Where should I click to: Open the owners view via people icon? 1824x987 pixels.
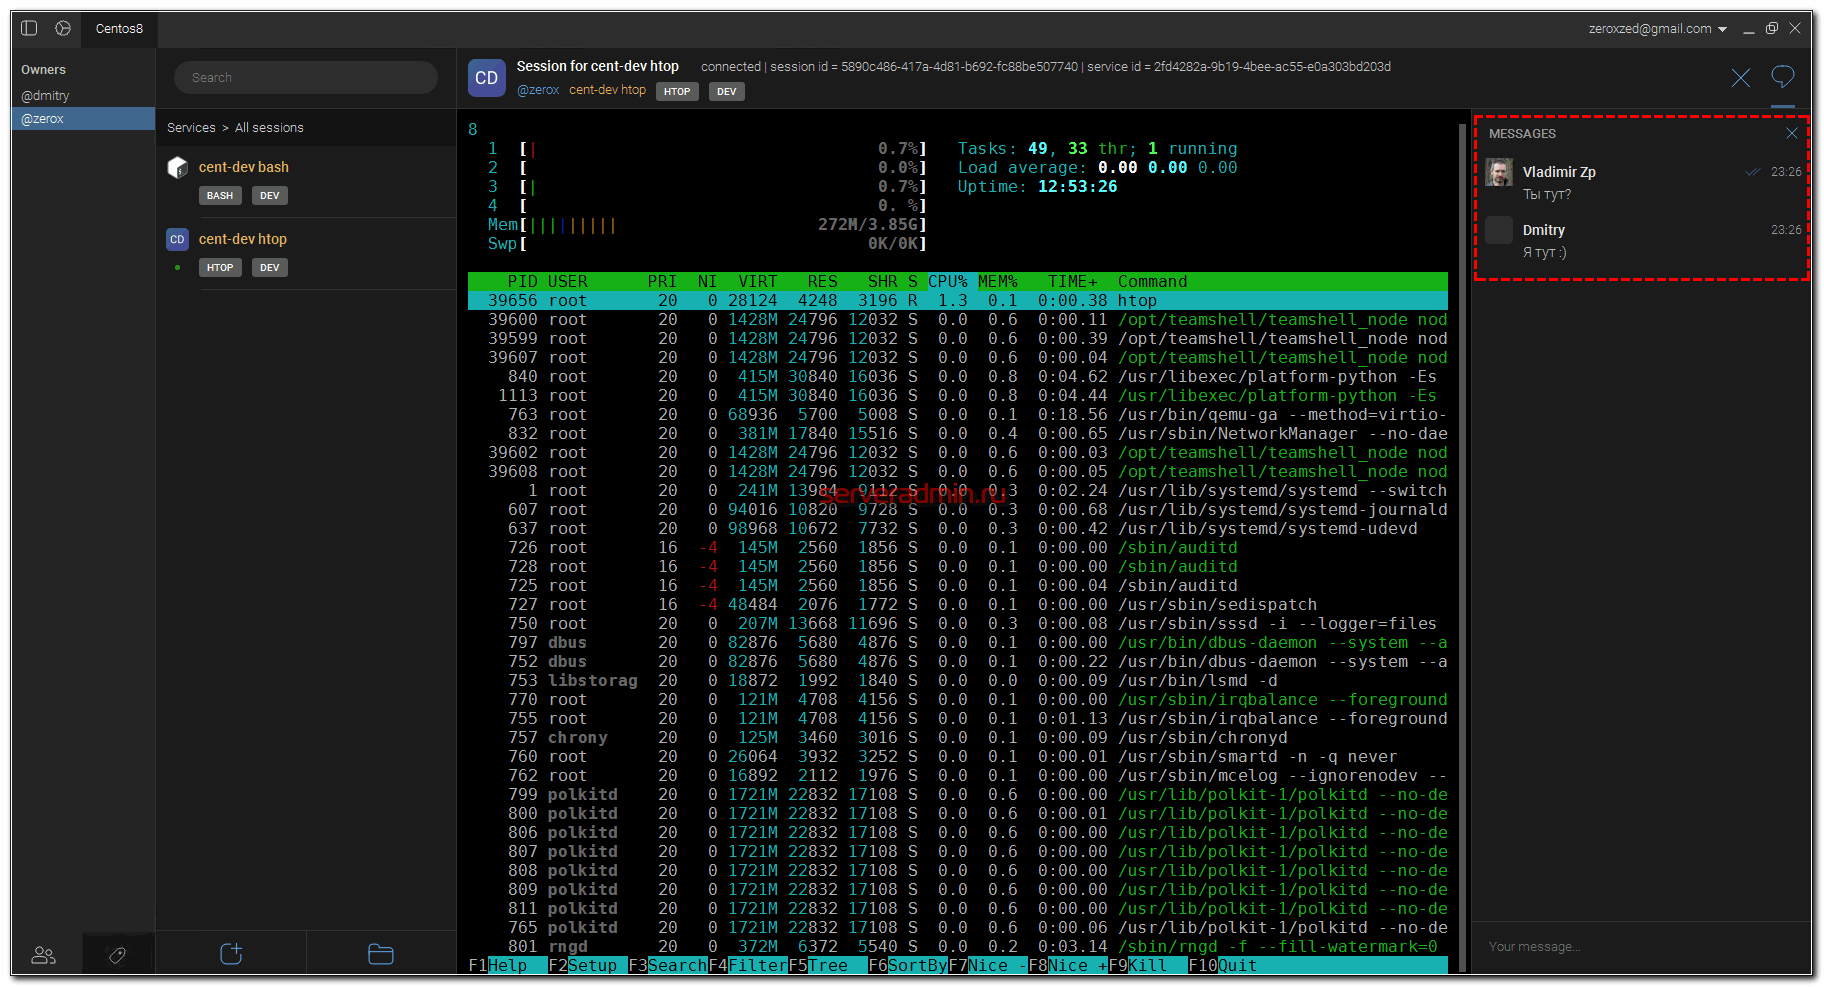[x=44, y=955]
